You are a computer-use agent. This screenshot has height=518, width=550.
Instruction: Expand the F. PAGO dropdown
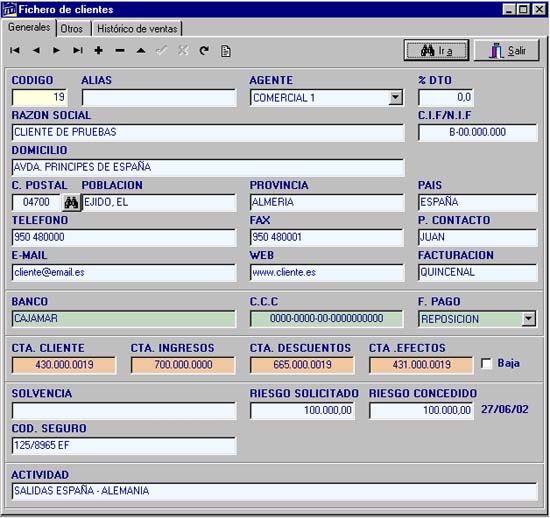(528, 319)
